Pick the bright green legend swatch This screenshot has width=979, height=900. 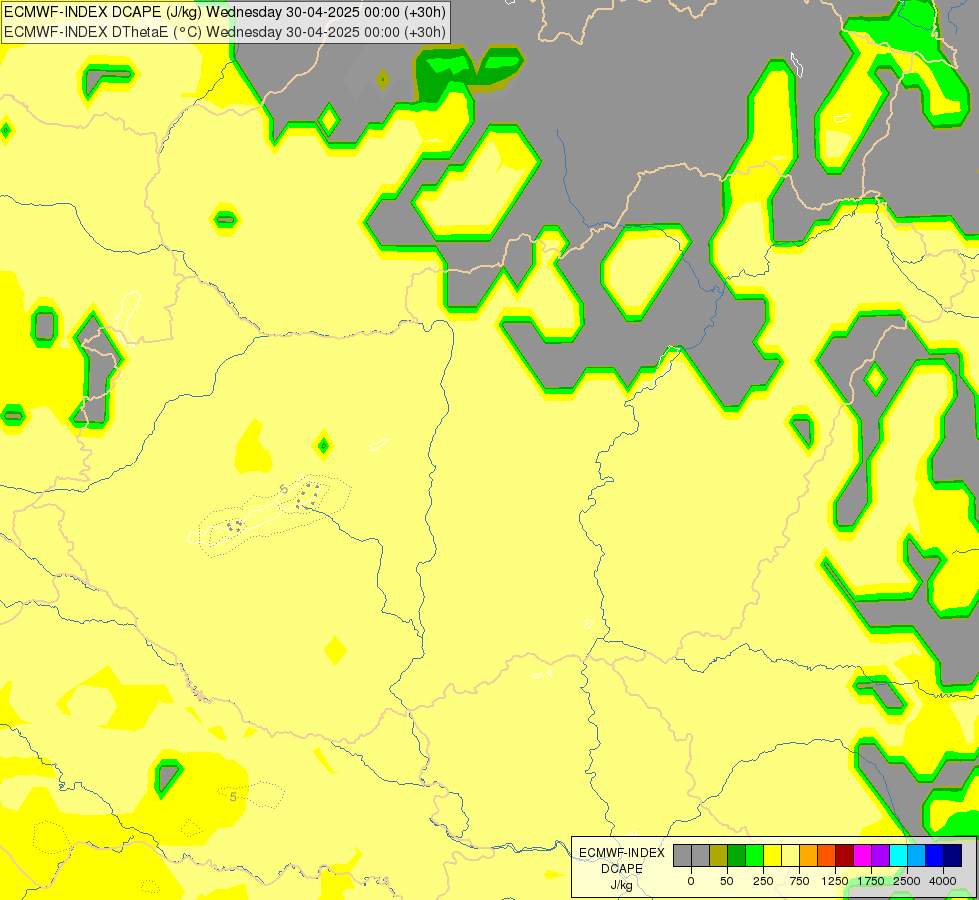754,856
